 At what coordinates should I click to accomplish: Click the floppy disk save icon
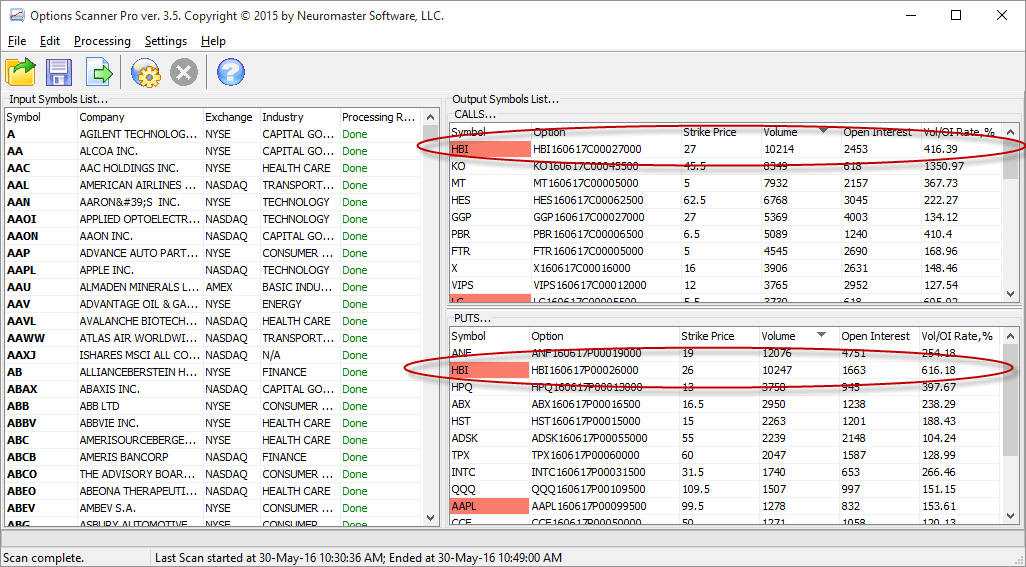coord(59,72)
